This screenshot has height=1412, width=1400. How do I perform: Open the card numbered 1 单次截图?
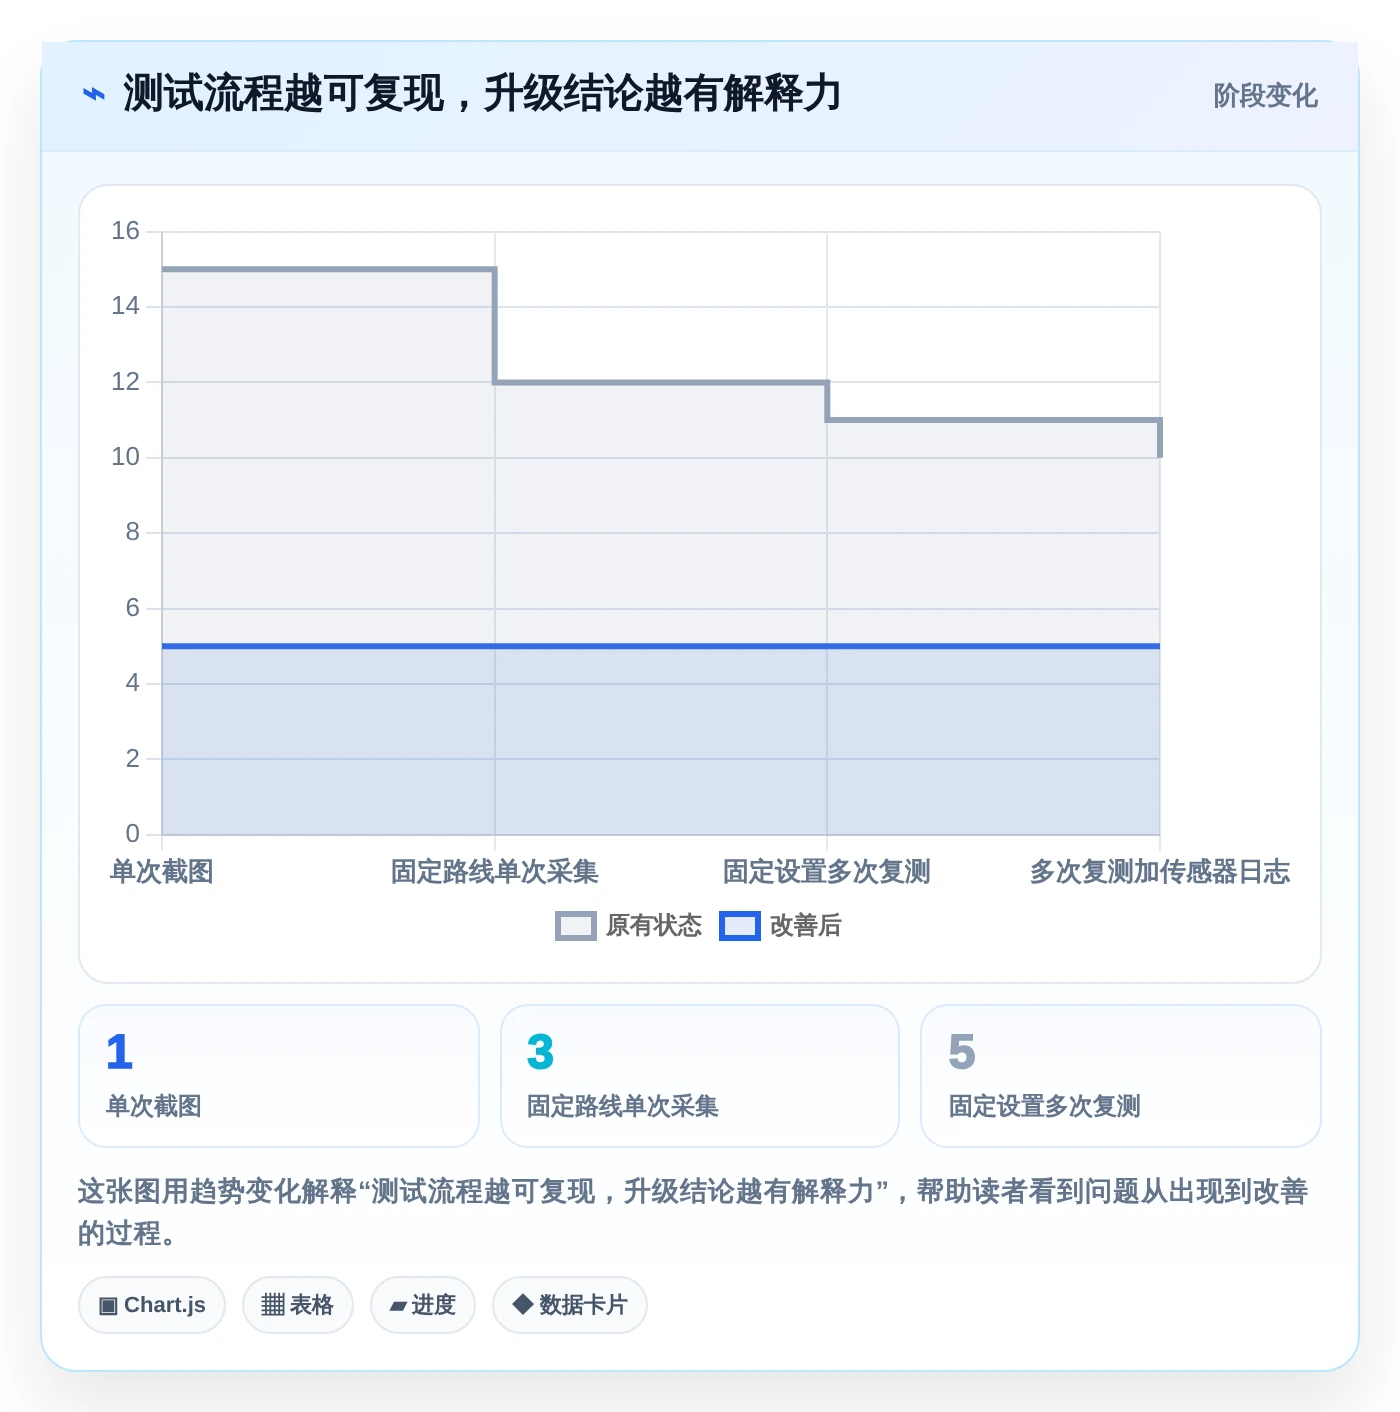point(279,1076)
